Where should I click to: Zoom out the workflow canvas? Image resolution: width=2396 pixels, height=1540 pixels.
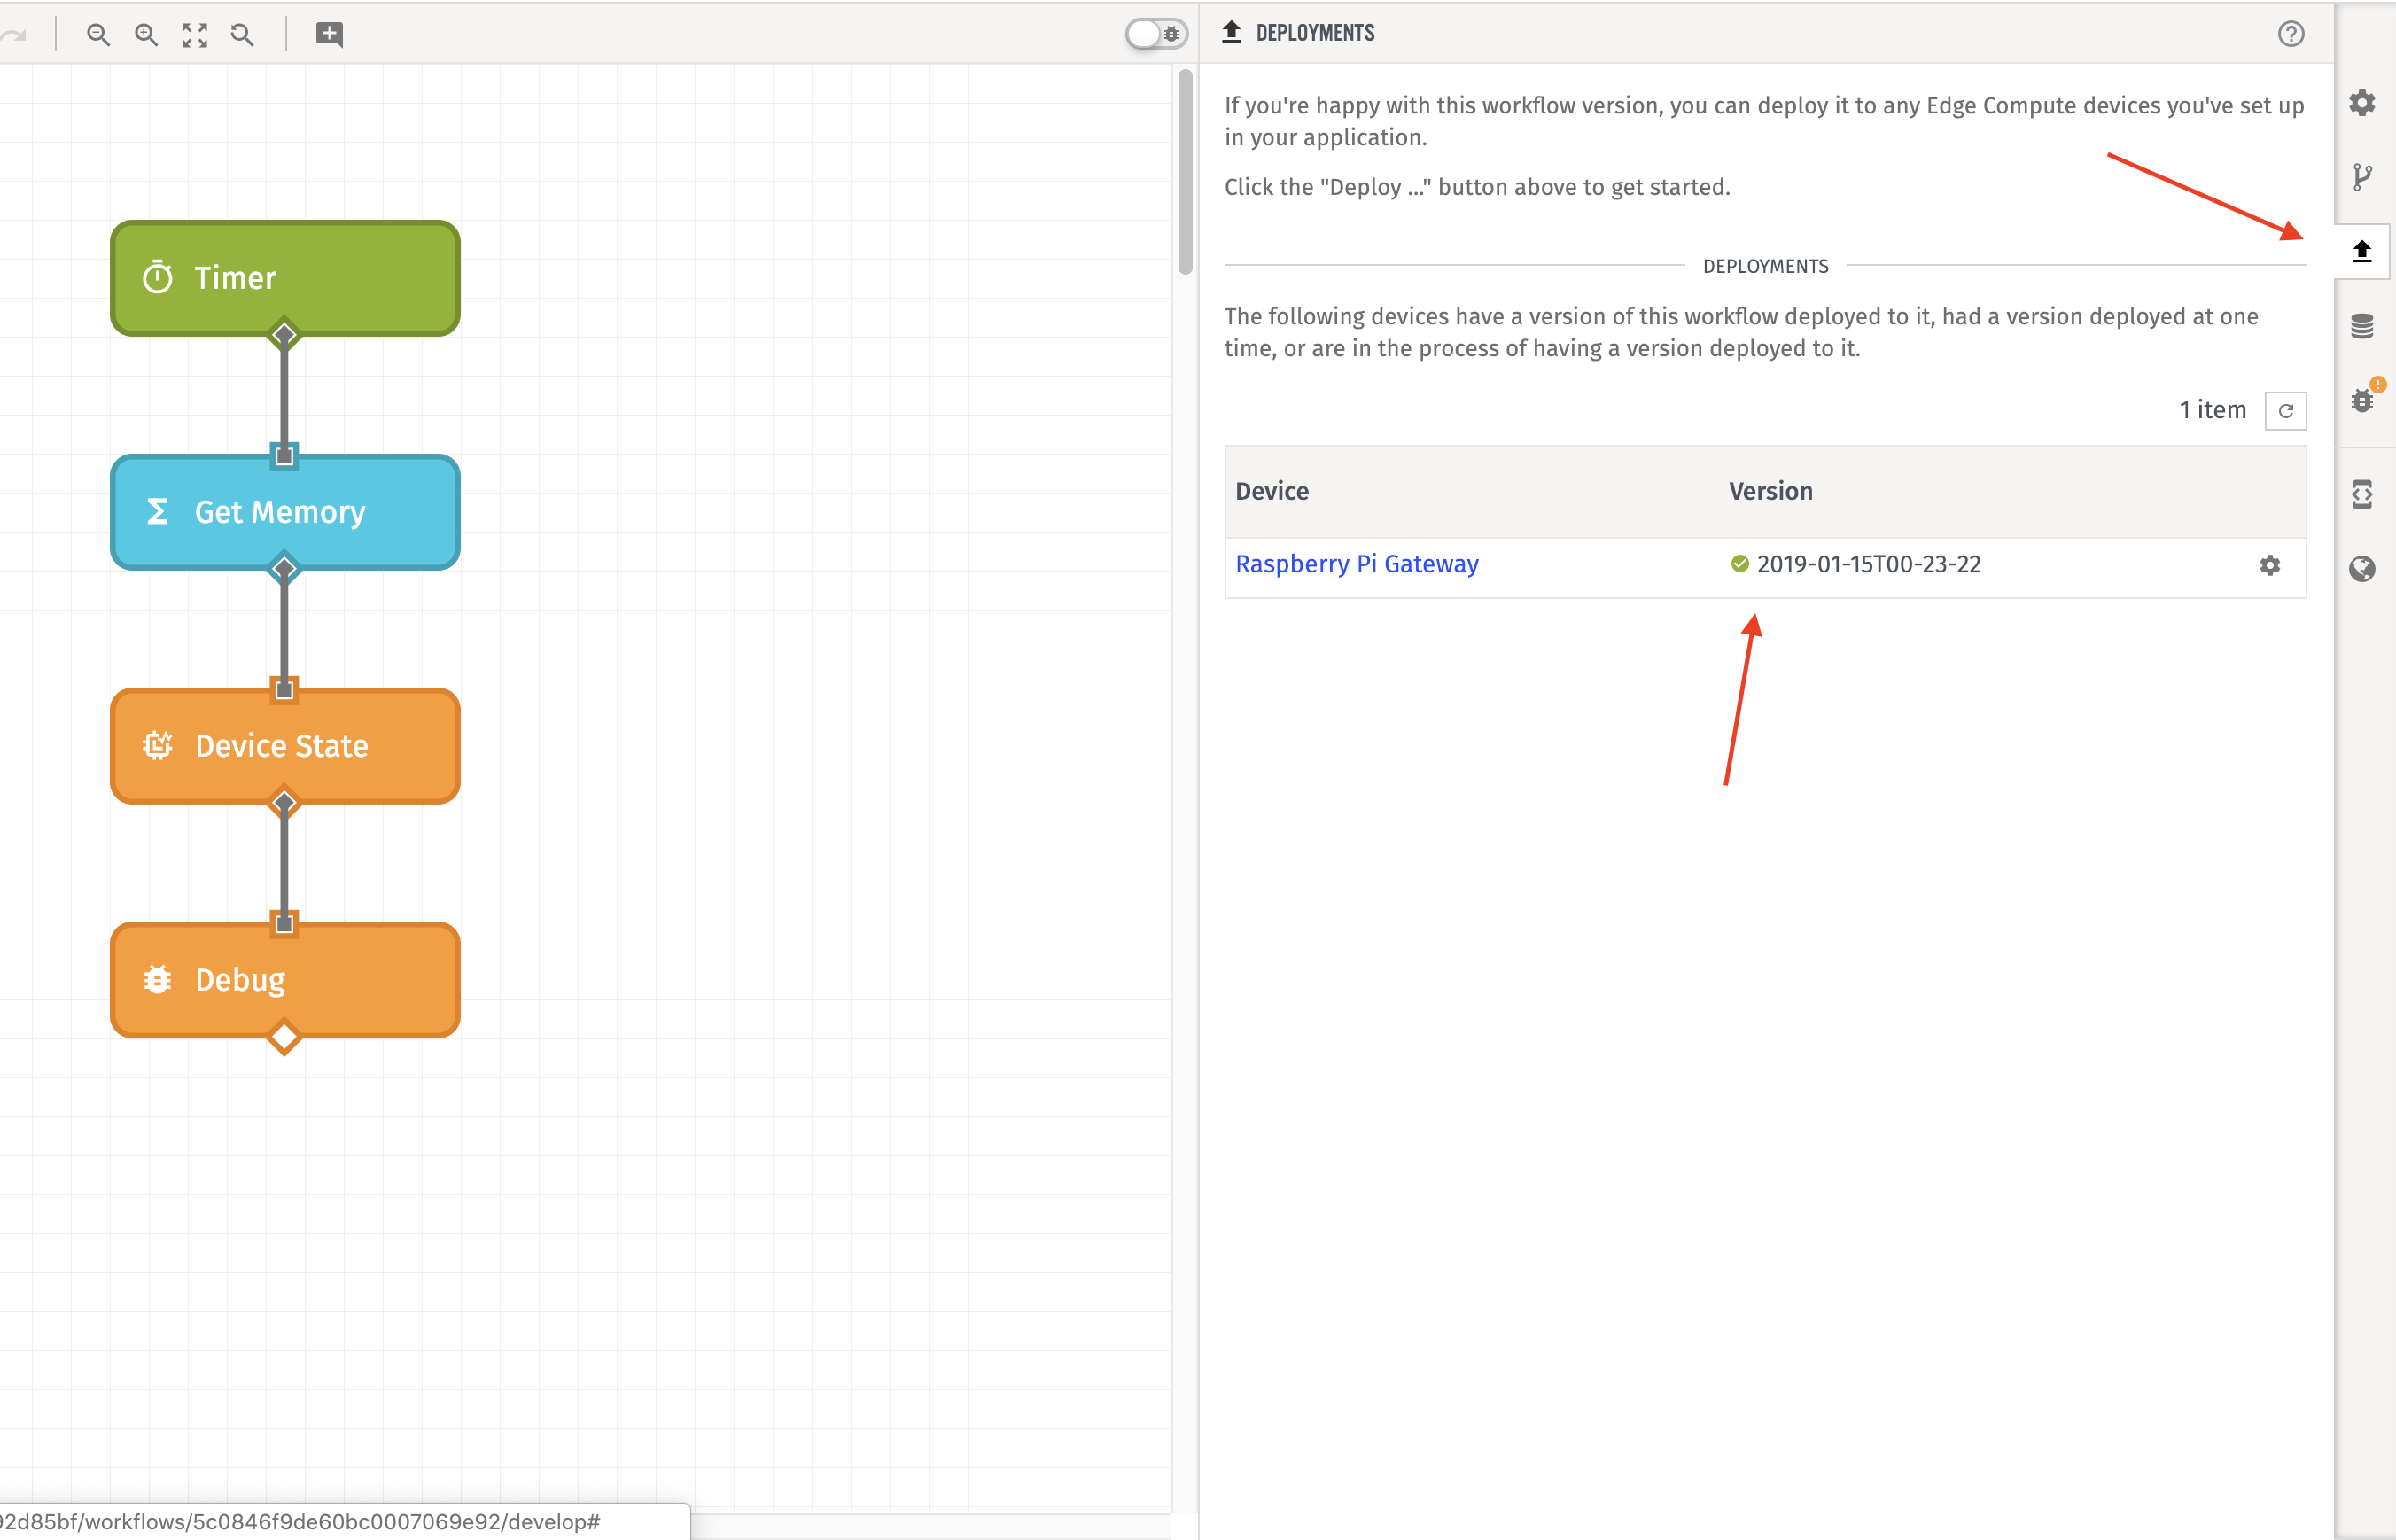[x=98, y=35]
